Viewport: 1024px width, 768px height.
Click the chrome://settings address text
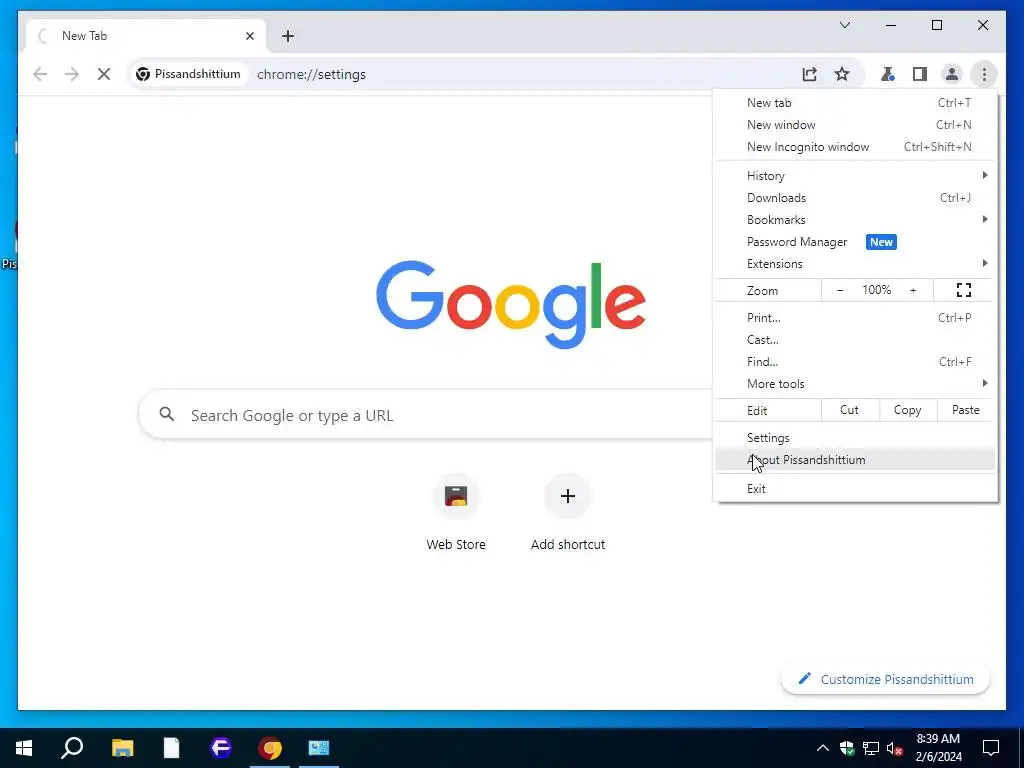(x=312, y=74)
